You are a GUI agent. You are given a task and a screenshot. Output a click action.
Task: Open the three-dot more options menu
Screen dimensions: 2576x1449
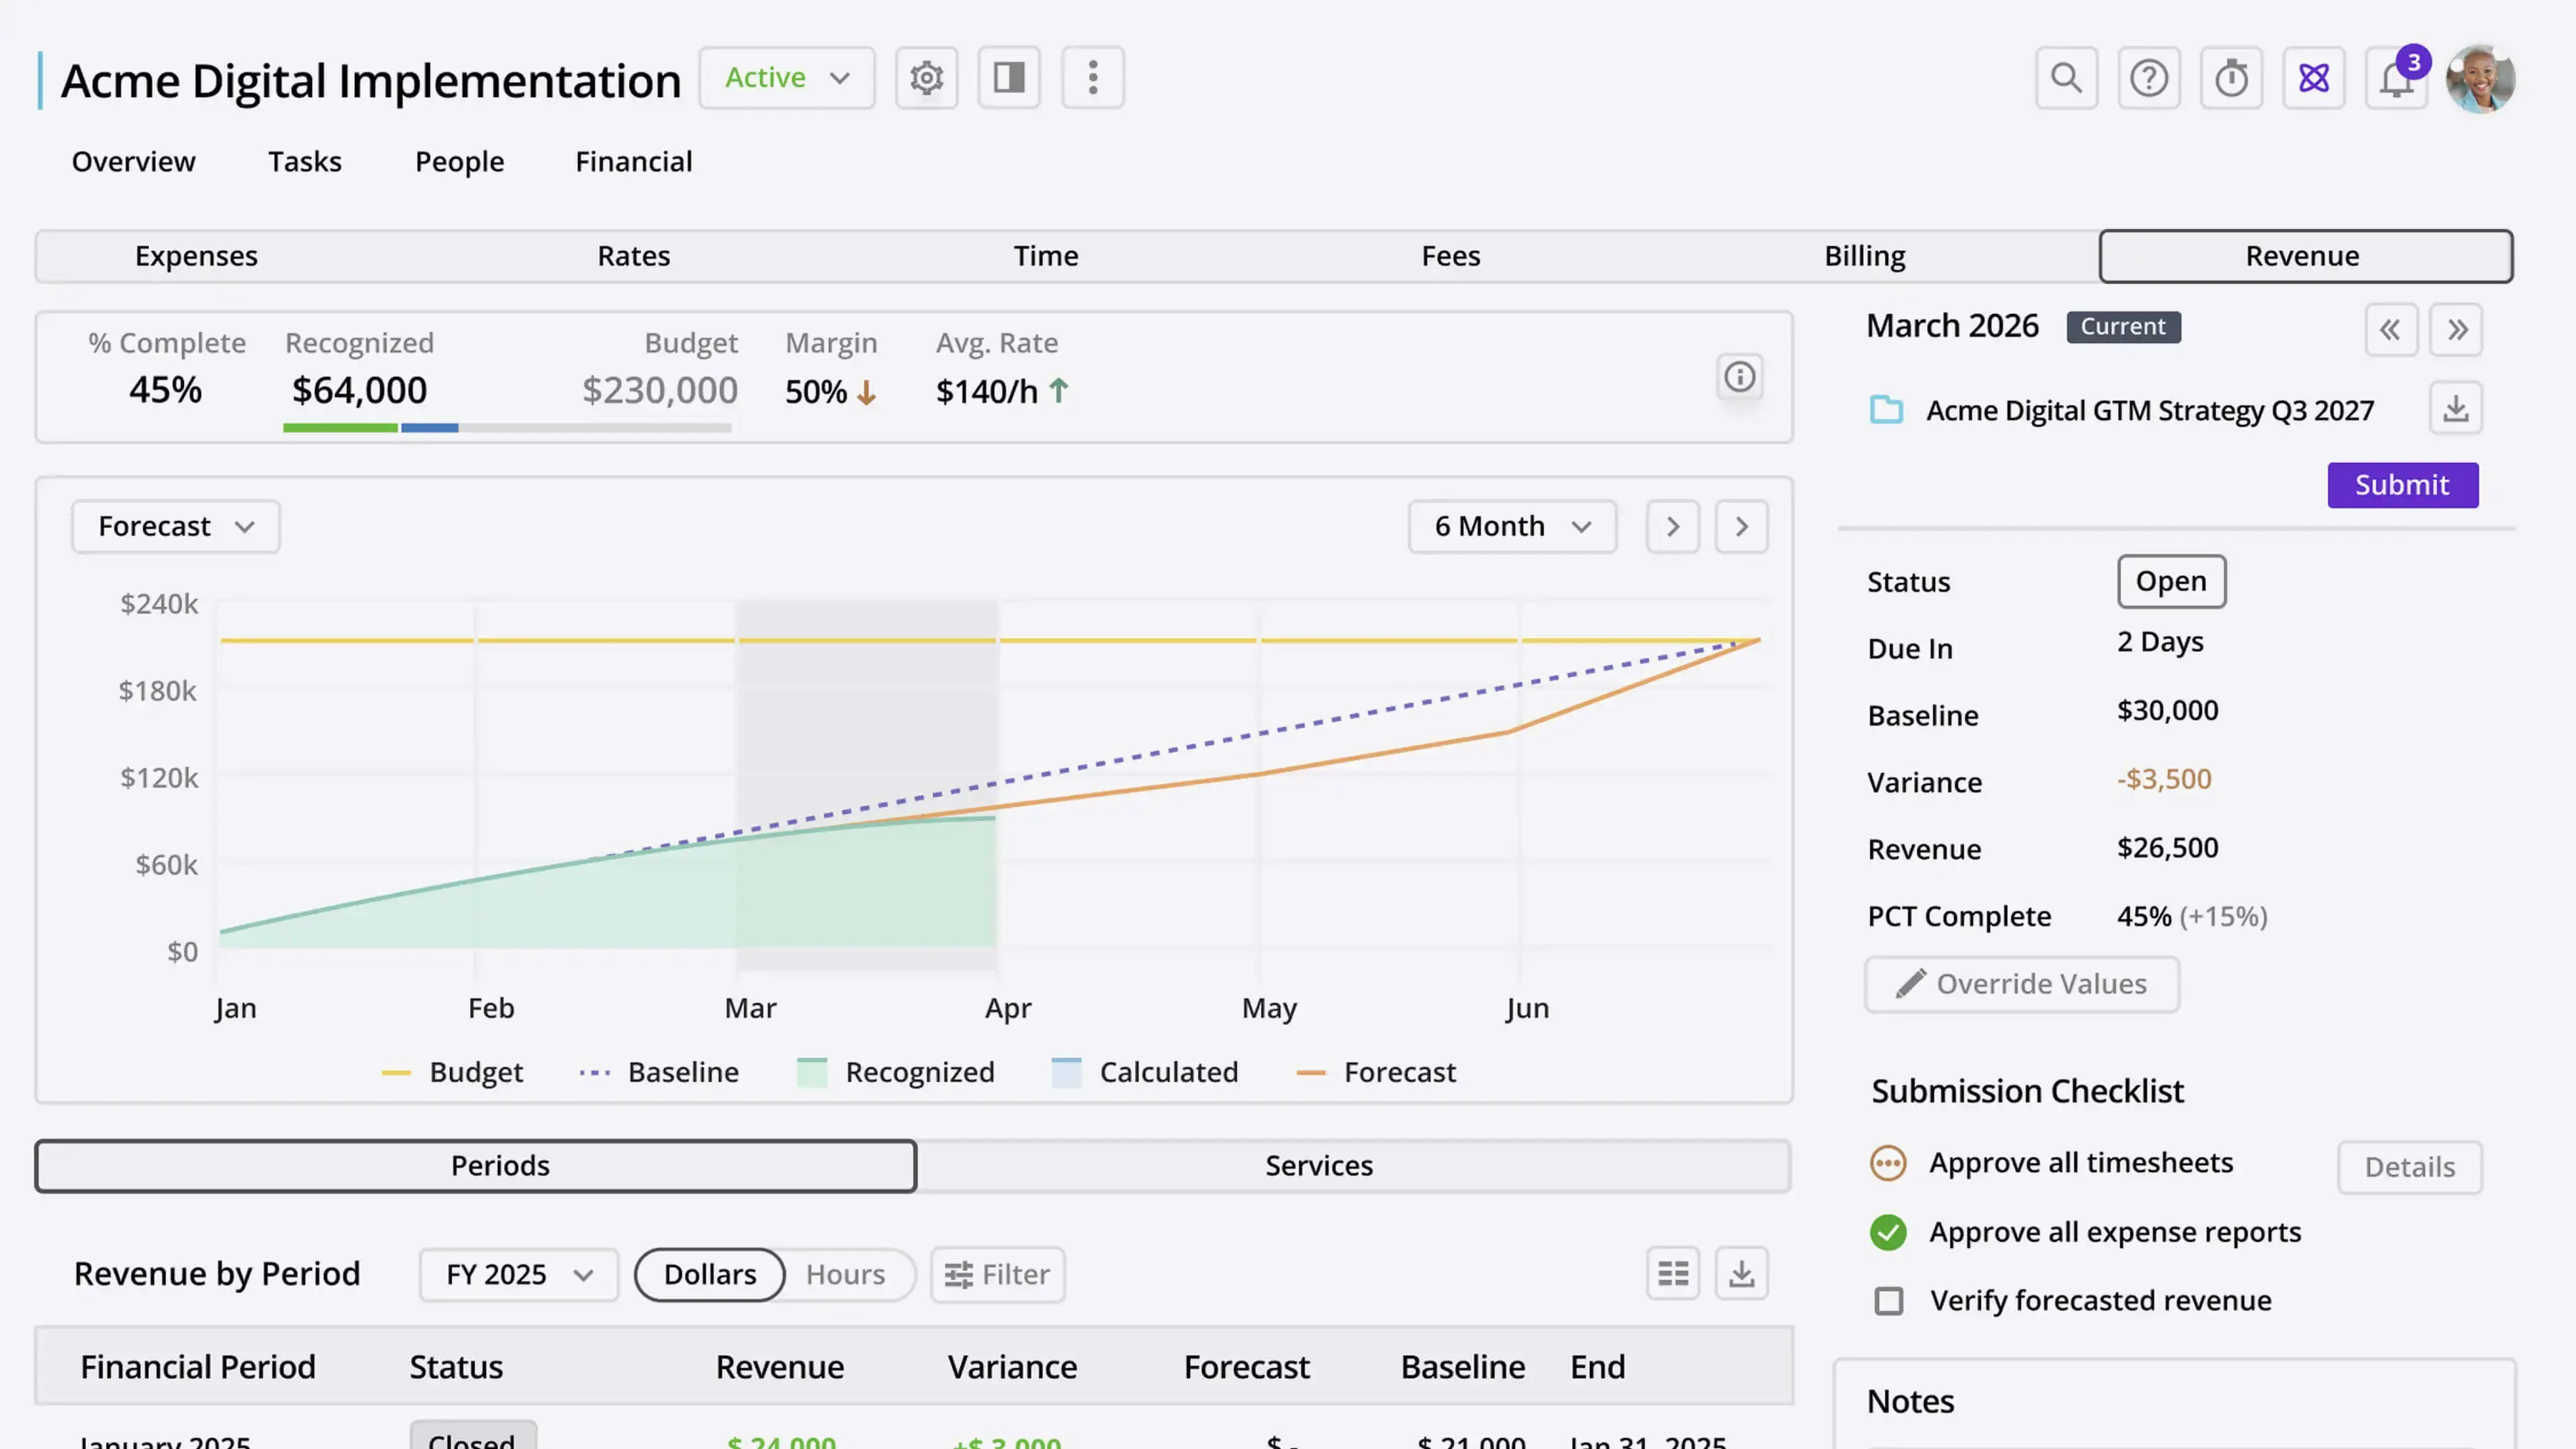pyautogui.click(x=1092, y=78)
